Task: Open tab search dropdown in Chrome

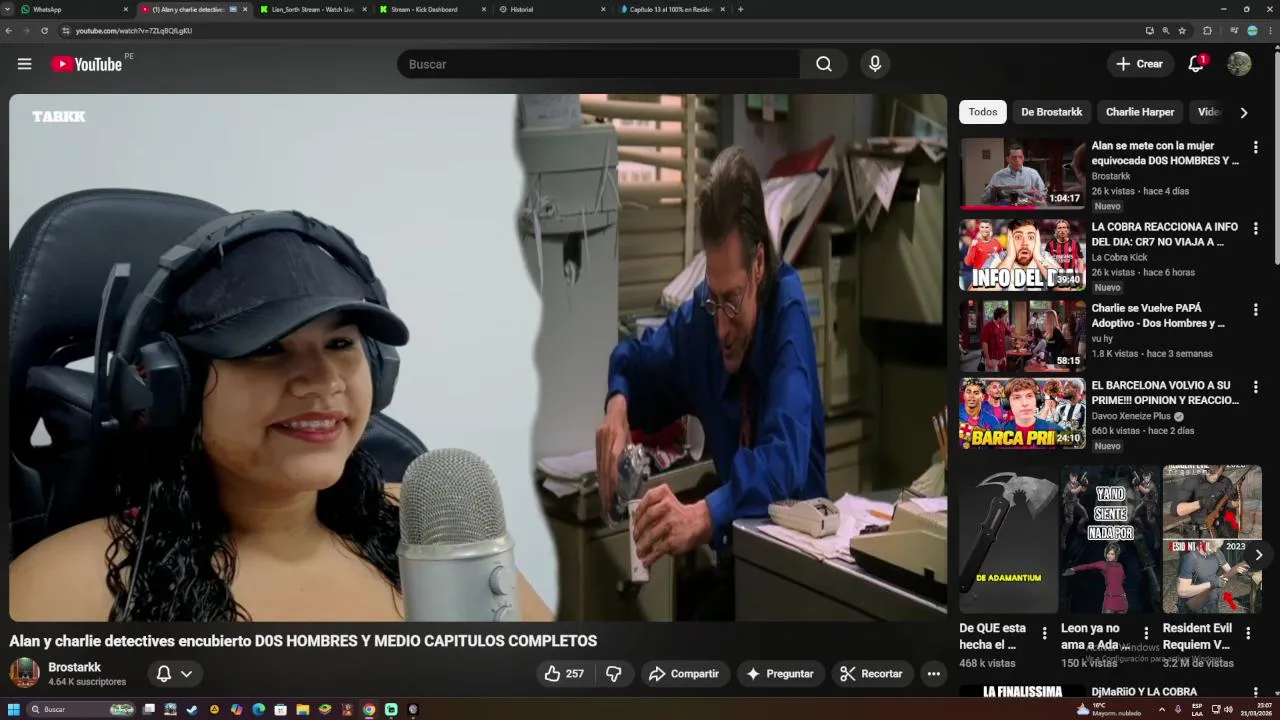Action: point(7,9)
